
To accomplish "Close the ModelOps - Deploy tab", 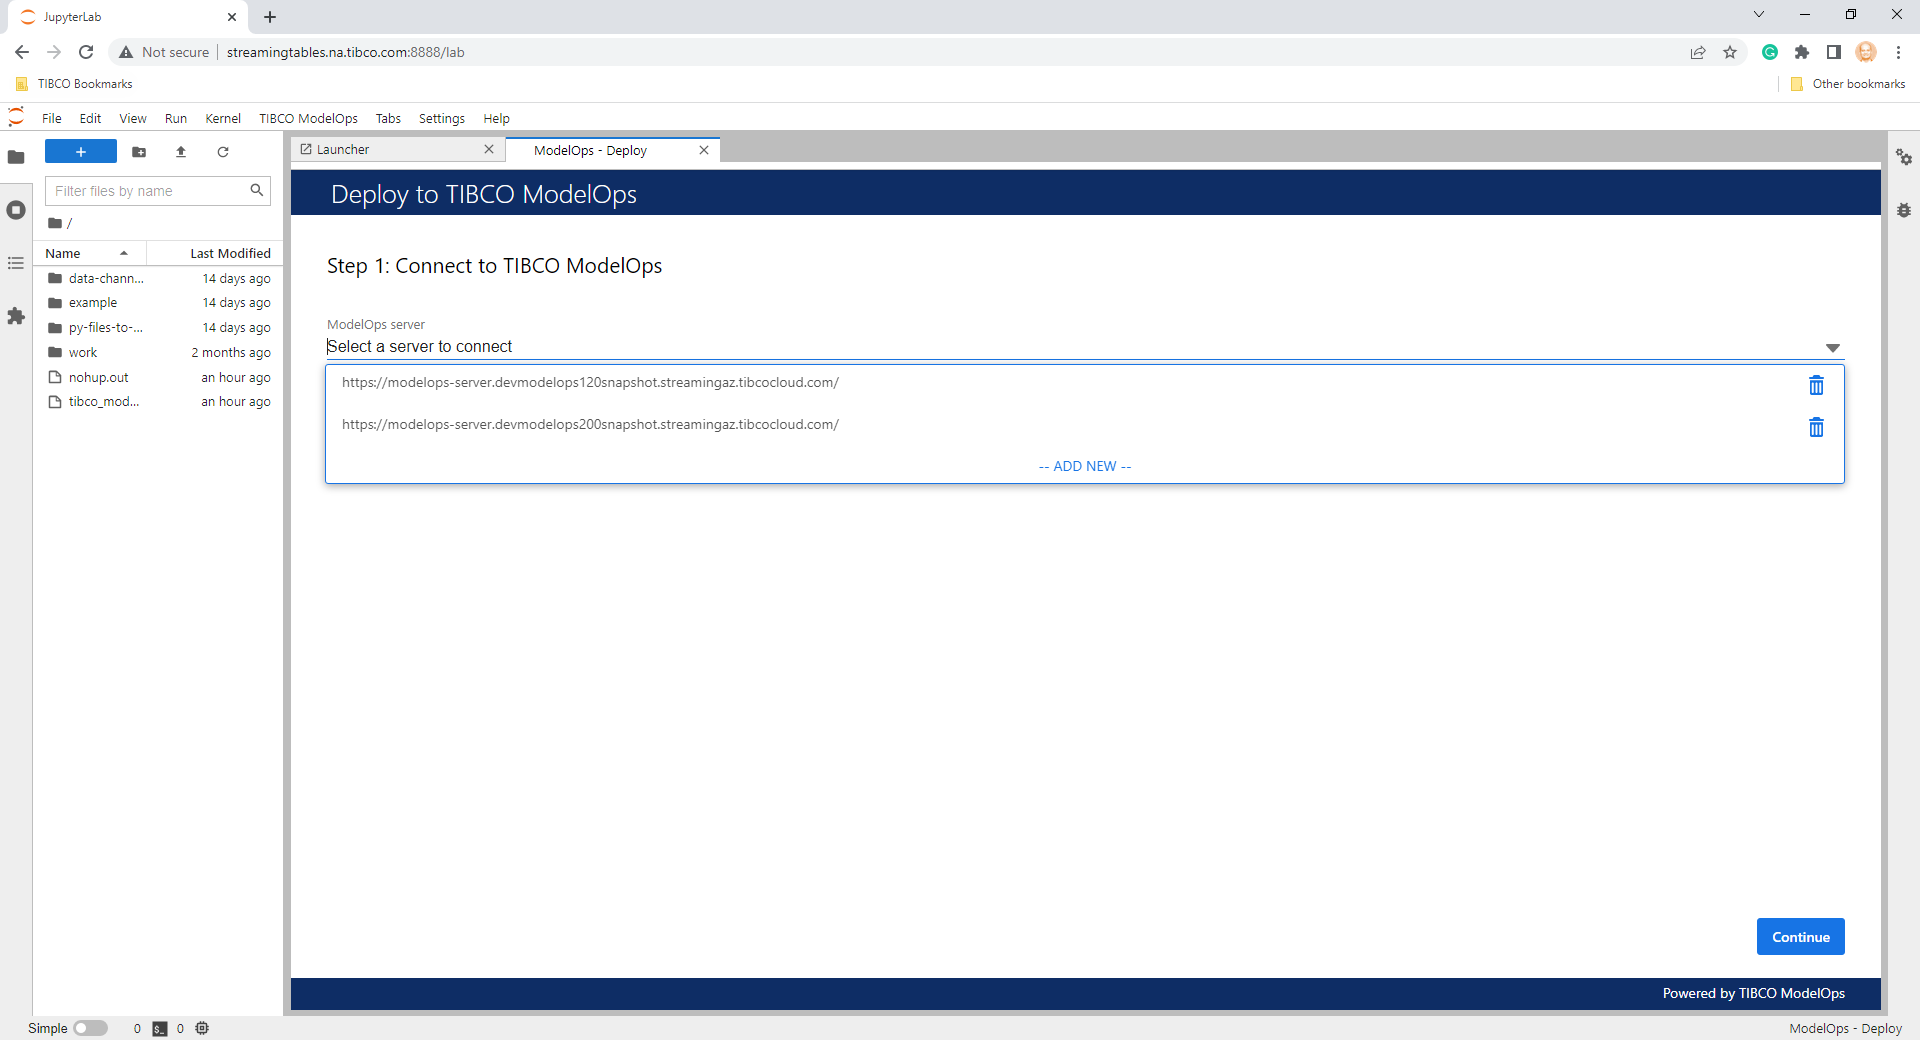I will (704, 150).
